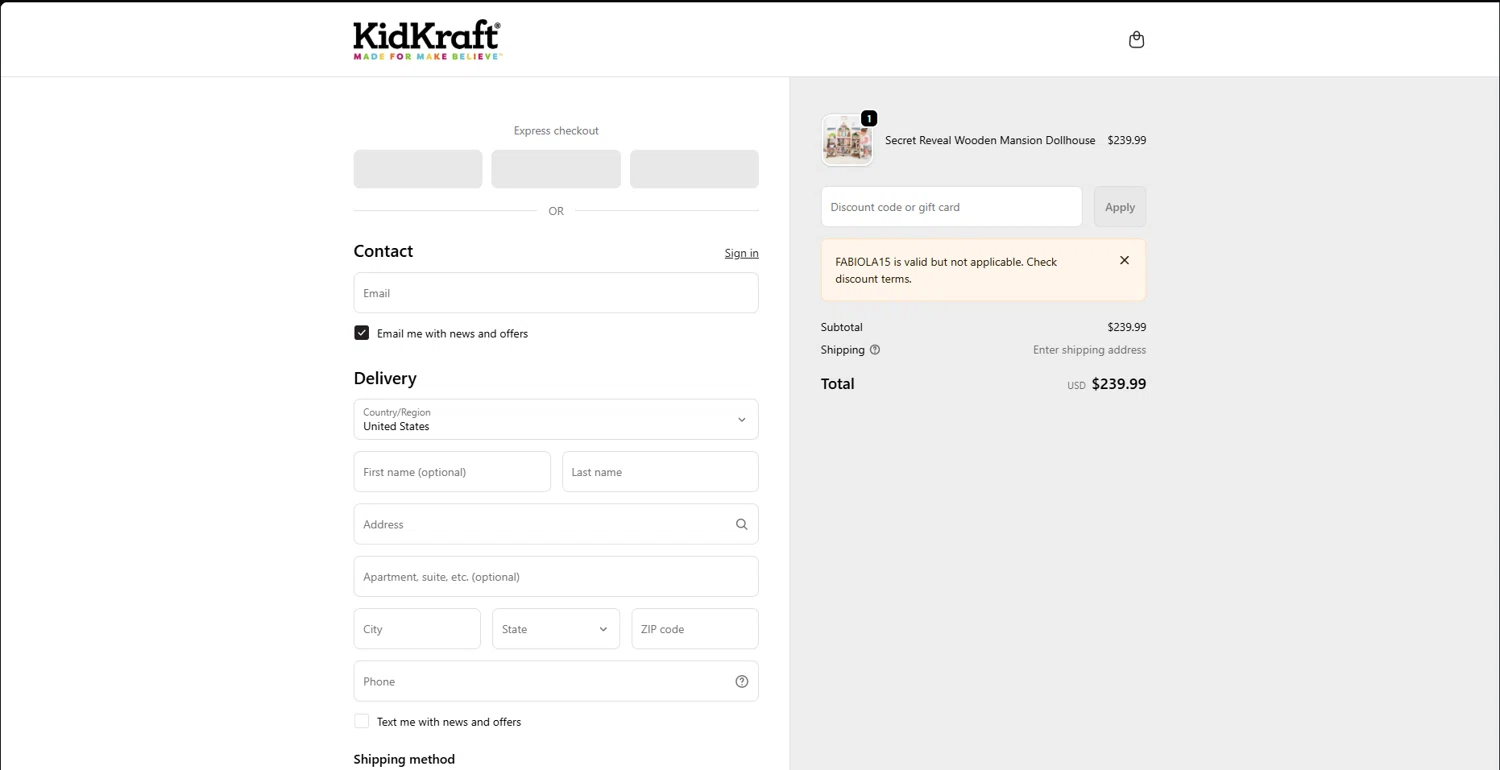Focus the Apartment, suite, etc. field
Screen dimensions: 1500x770
point(556,577)
